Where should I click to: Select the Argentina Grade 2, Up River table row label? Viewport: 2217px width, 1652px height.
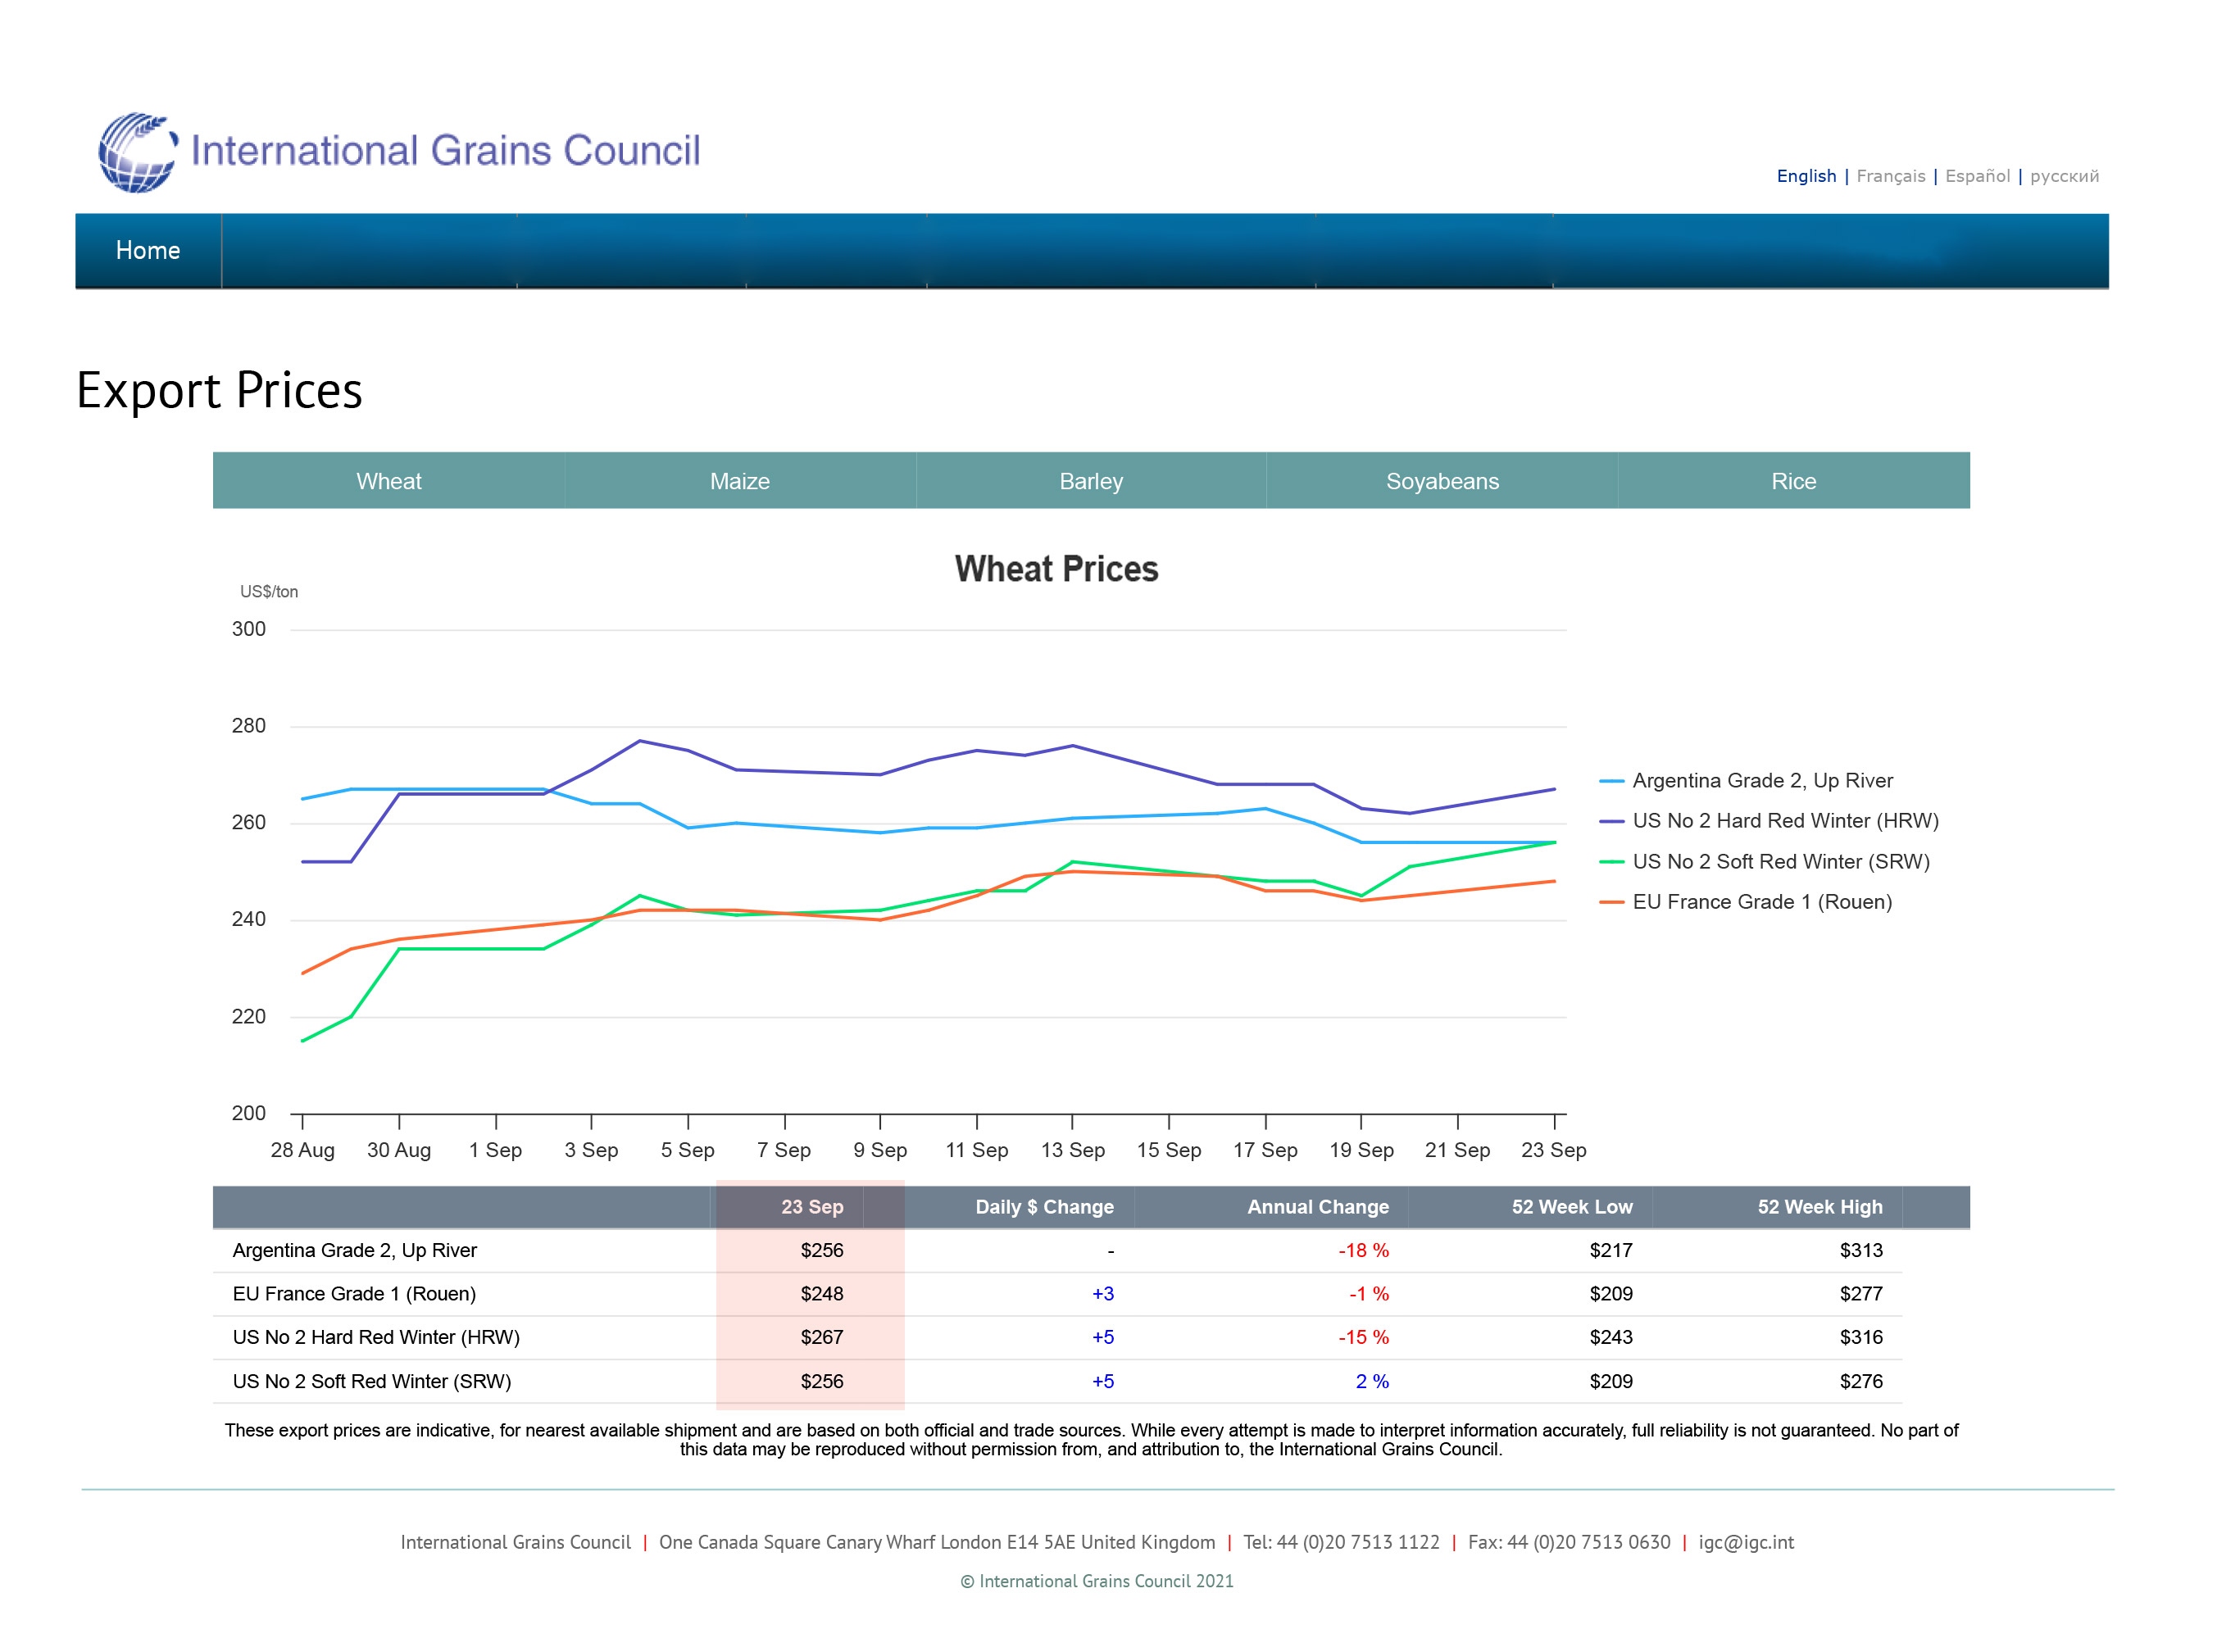354,1250
